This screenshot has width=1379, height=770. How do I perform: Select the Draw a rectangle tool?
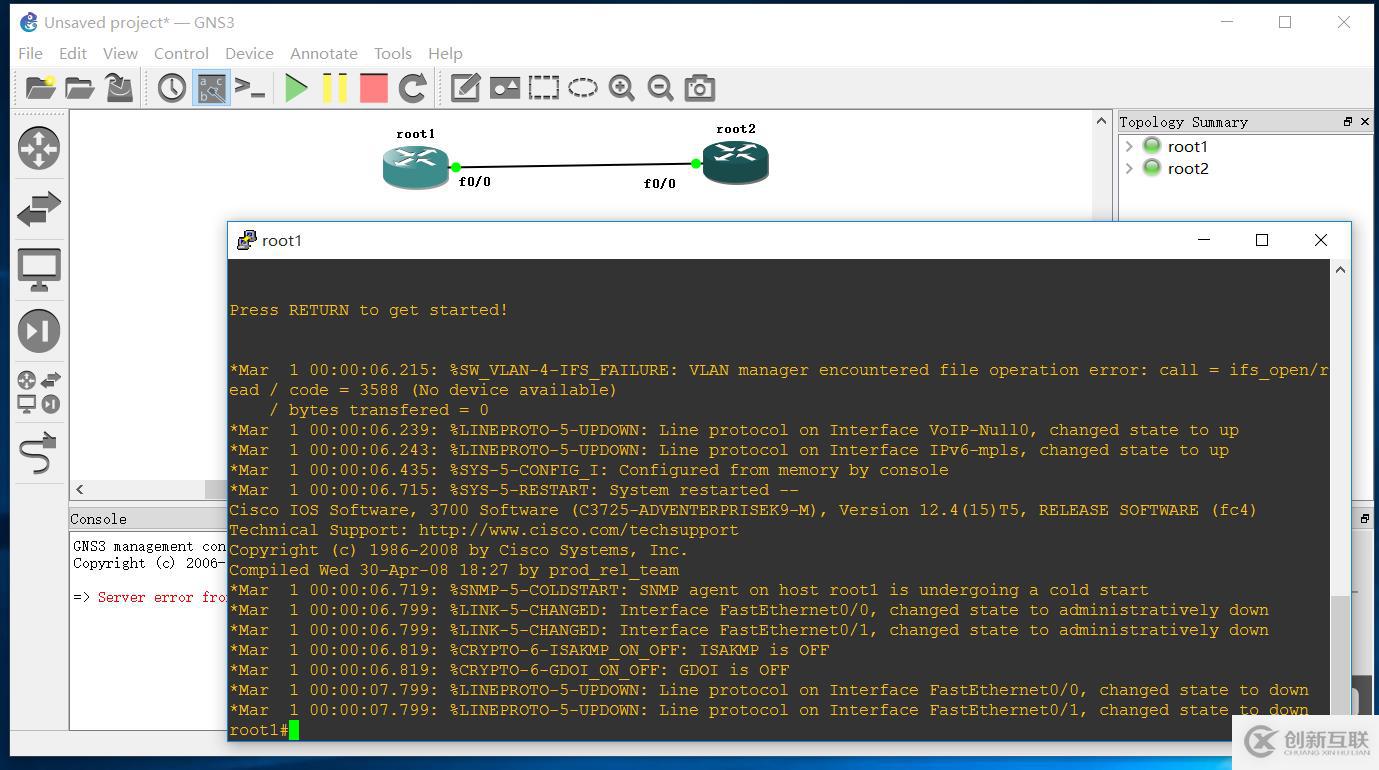[x=543, y=88]
